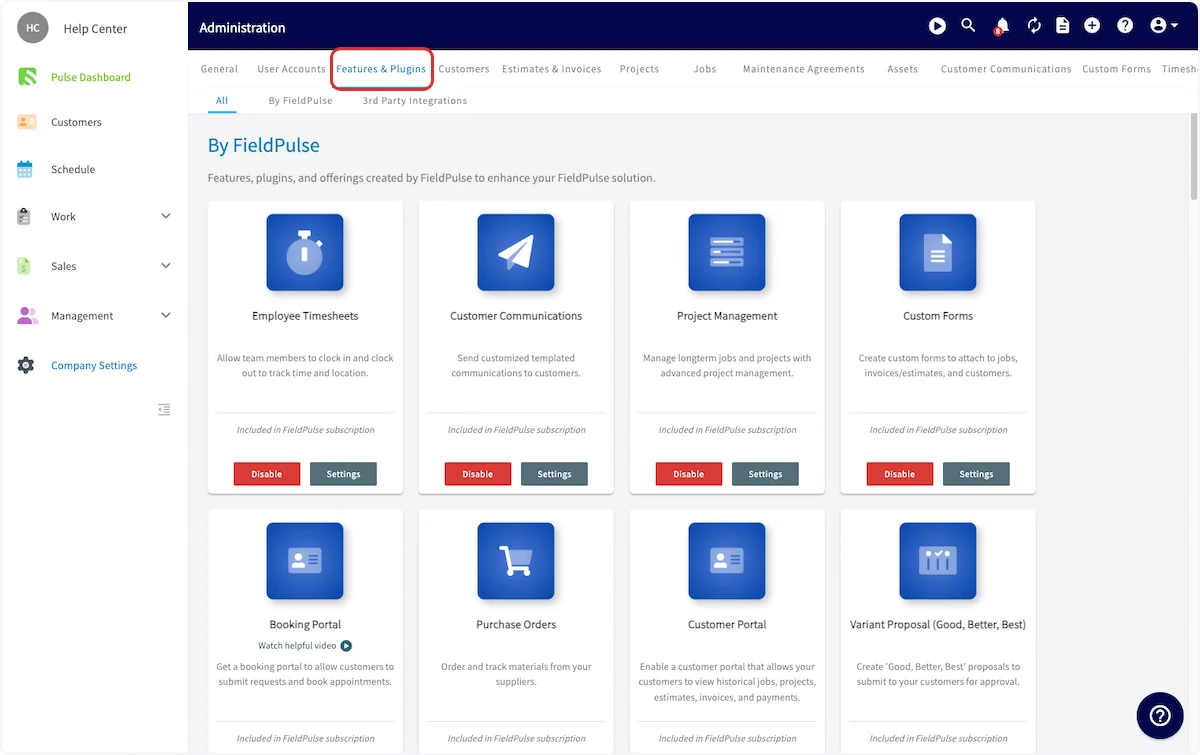Open the User Accounts tab
The image size is (1200, 755).
[x=291, y=69]
